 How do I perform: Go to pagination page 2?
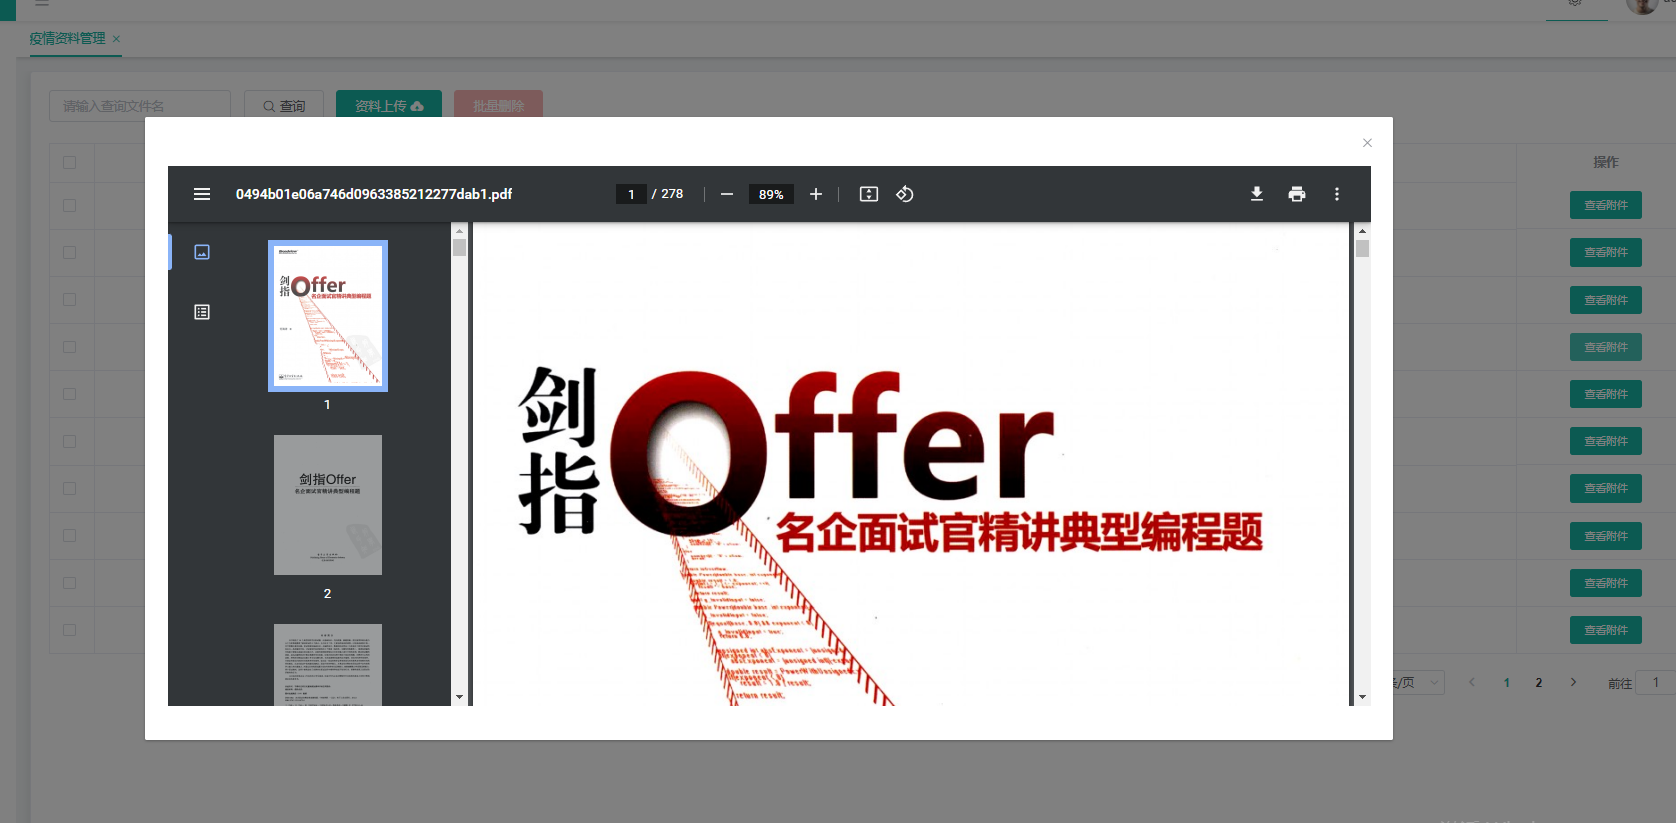click(x=1539, y=682)
